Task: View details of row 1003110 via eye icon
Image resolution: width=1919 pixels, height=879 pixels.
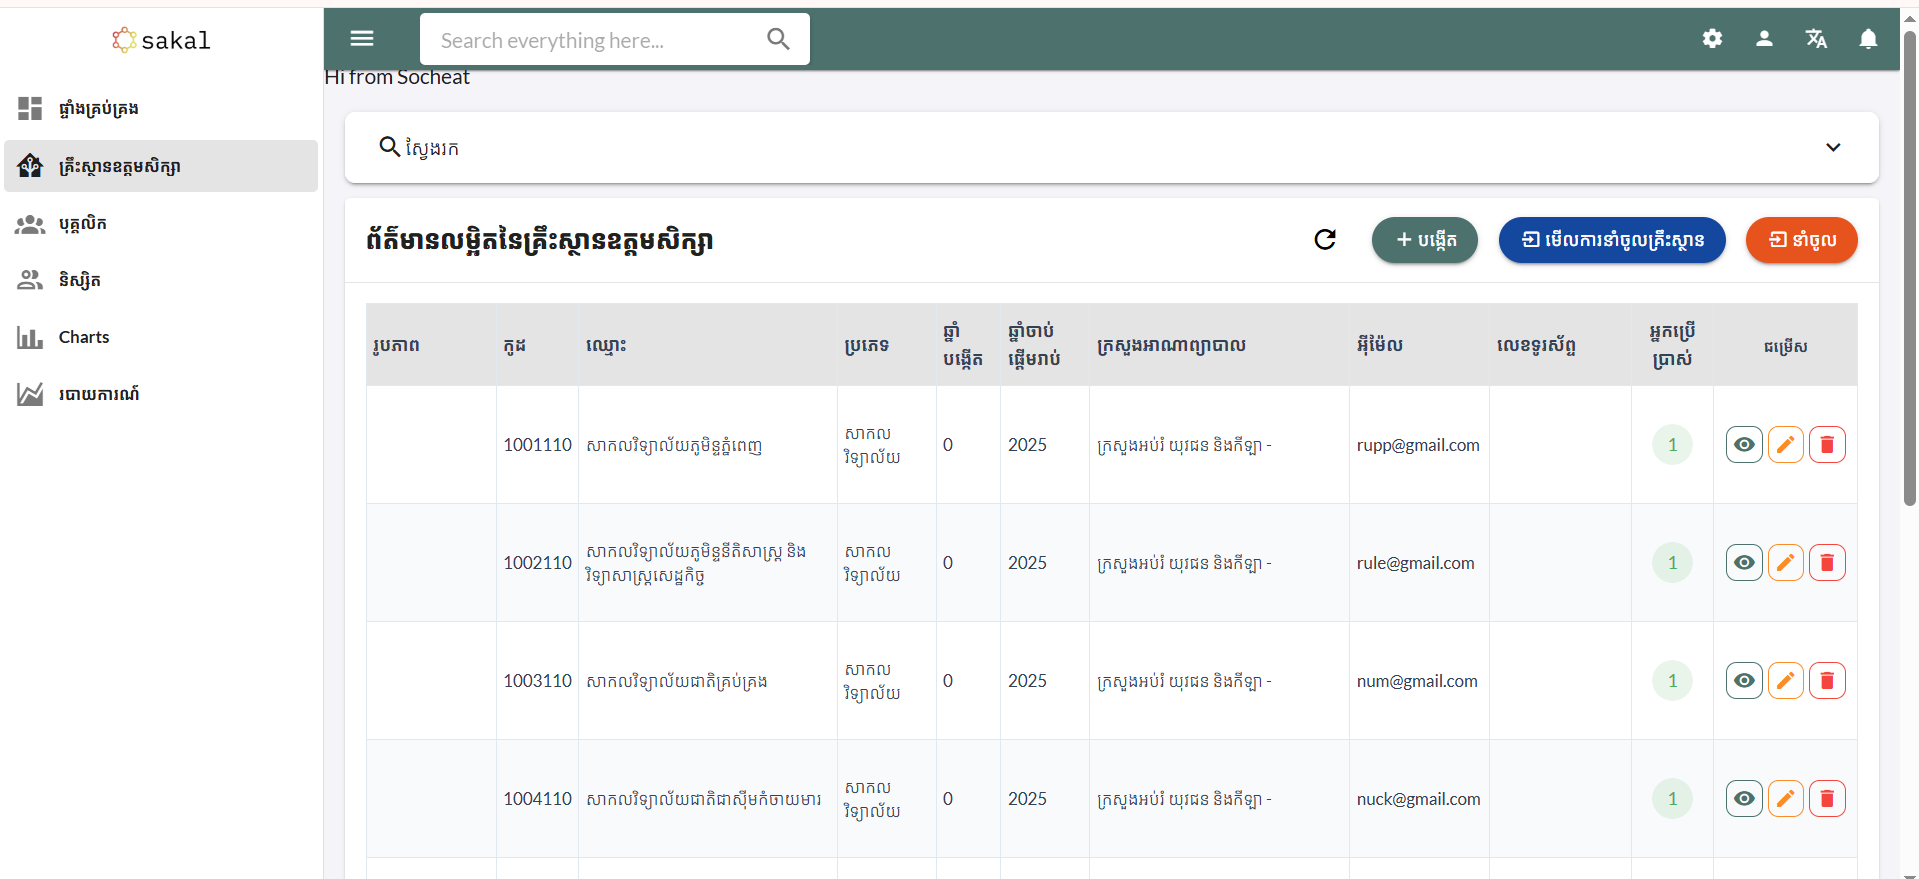Action: (1744, 681)
